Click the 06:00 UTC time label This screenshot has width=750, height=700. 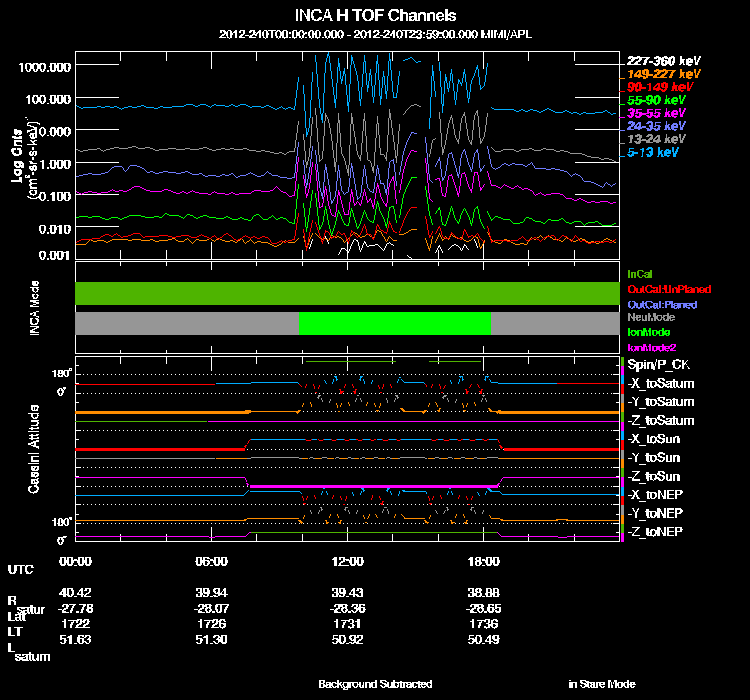(x=211, y=561)
